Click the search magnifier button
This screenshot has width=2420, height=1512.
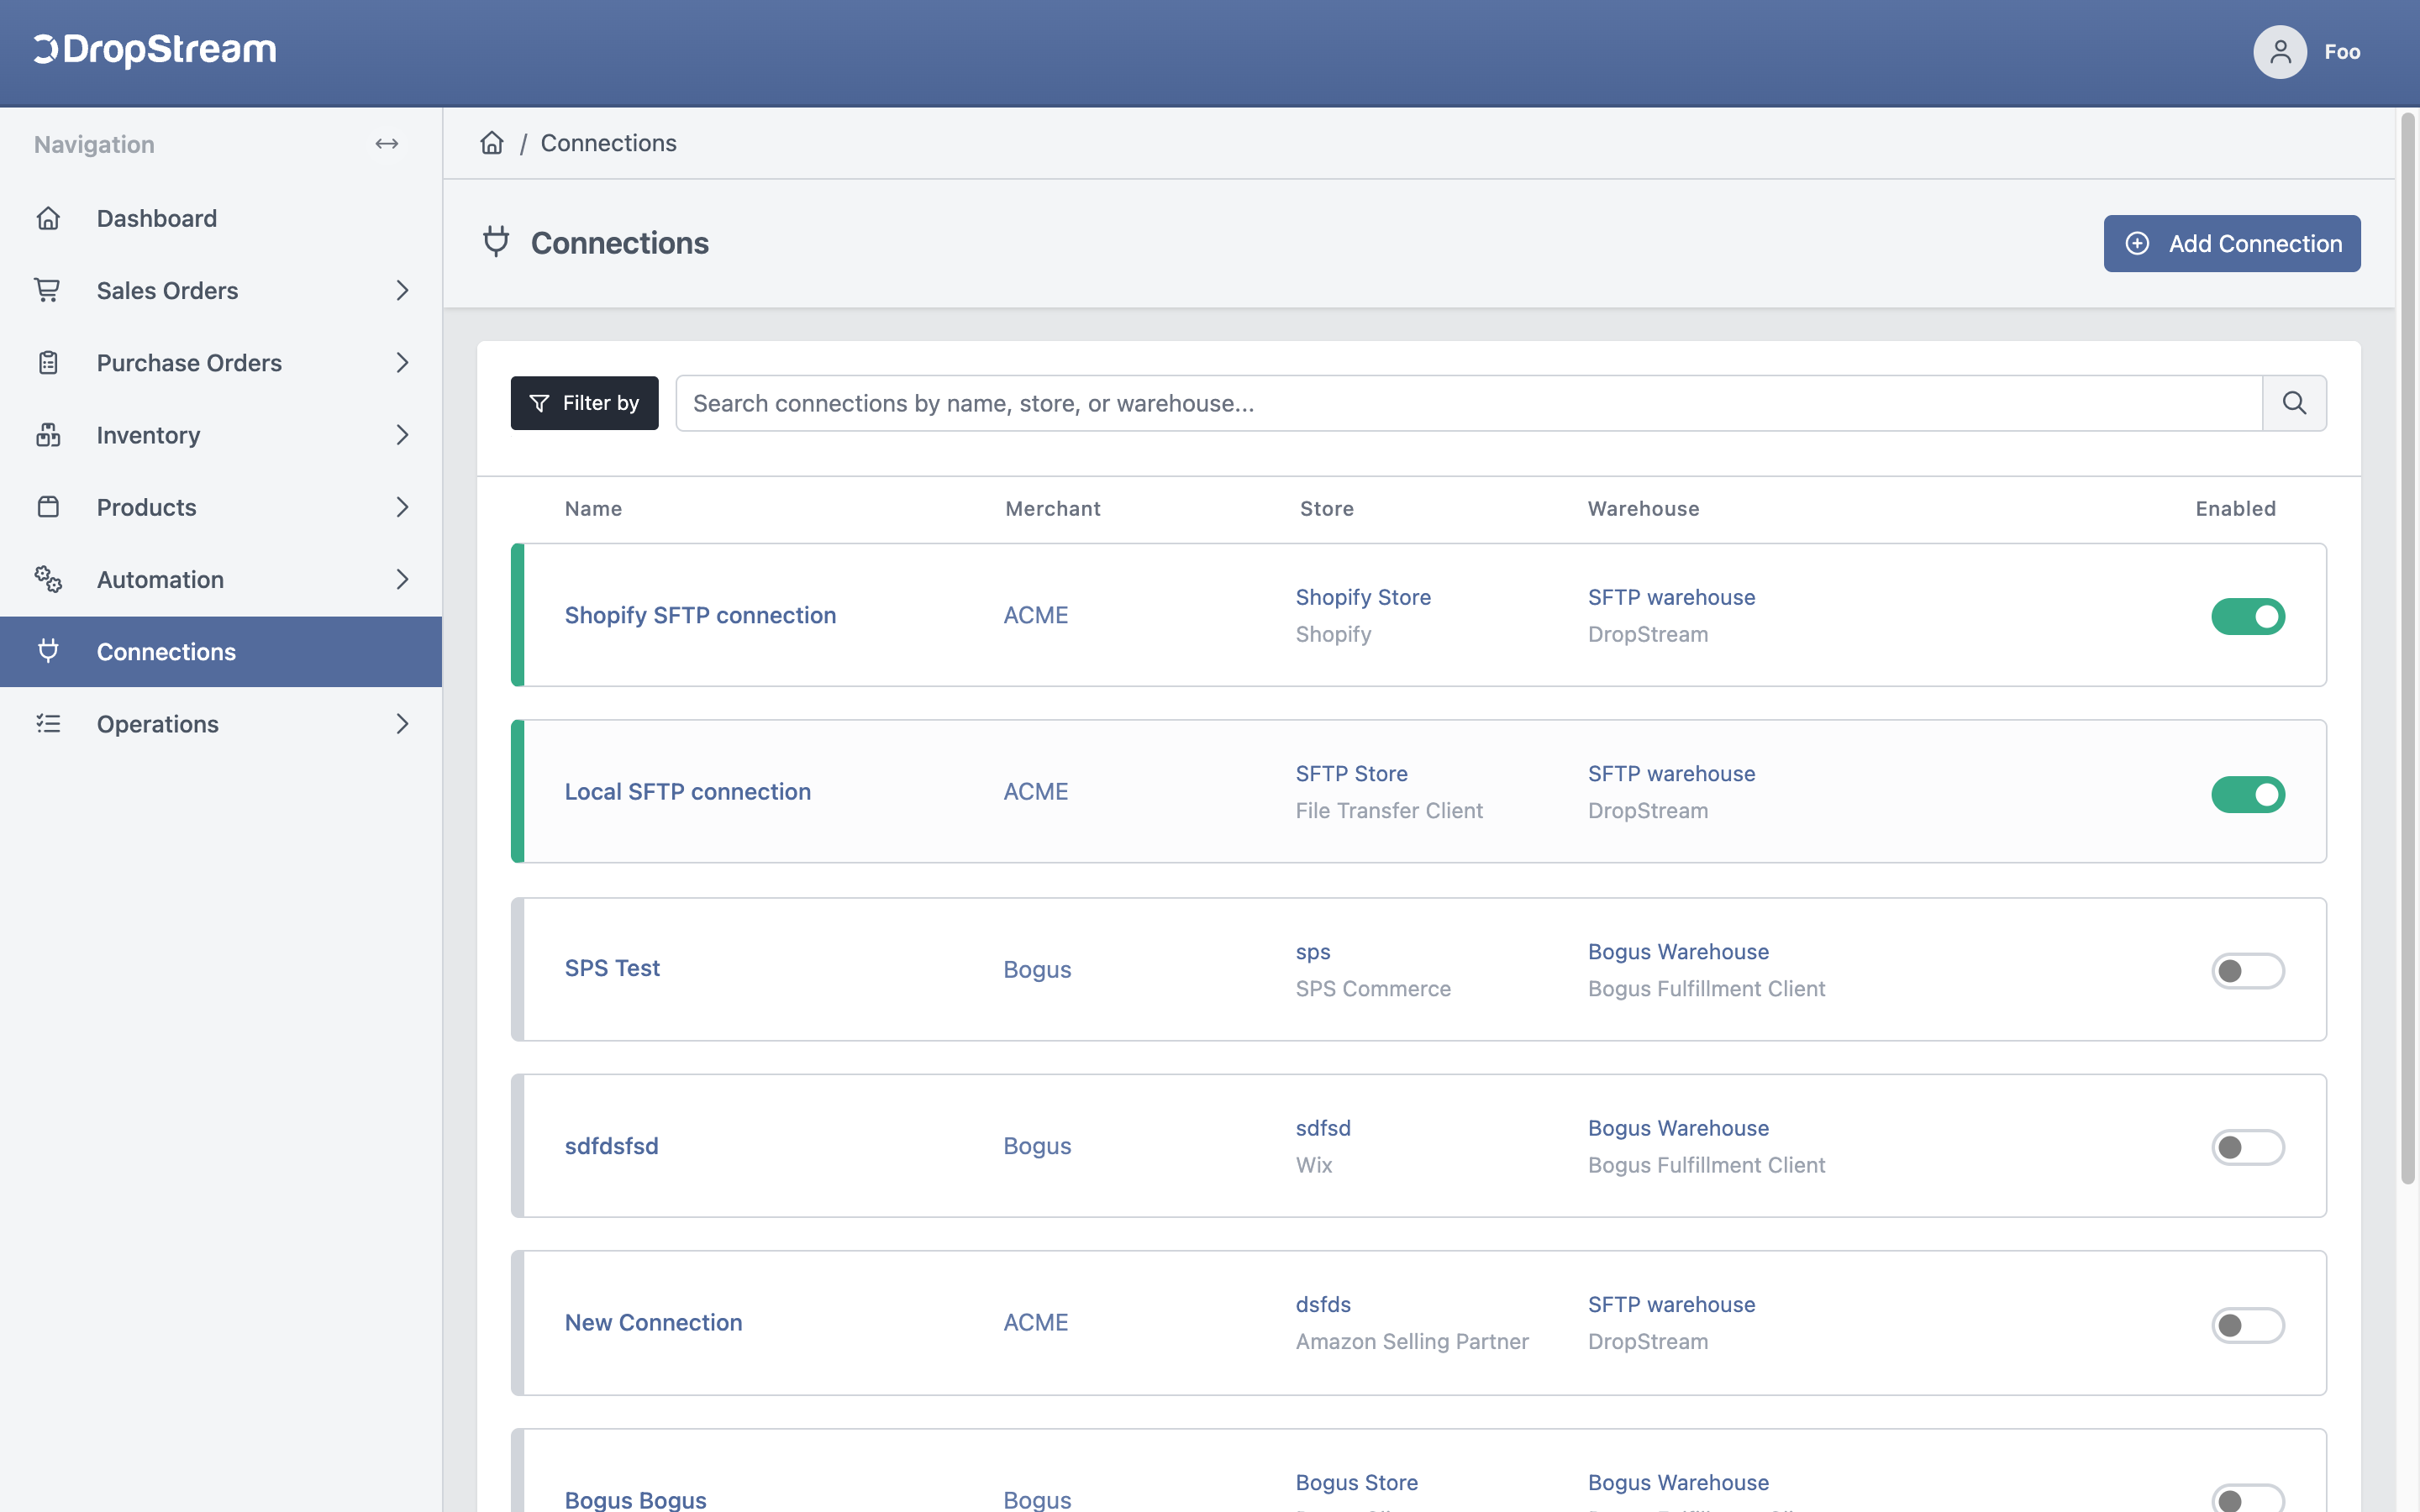[x=2294, y=403]
